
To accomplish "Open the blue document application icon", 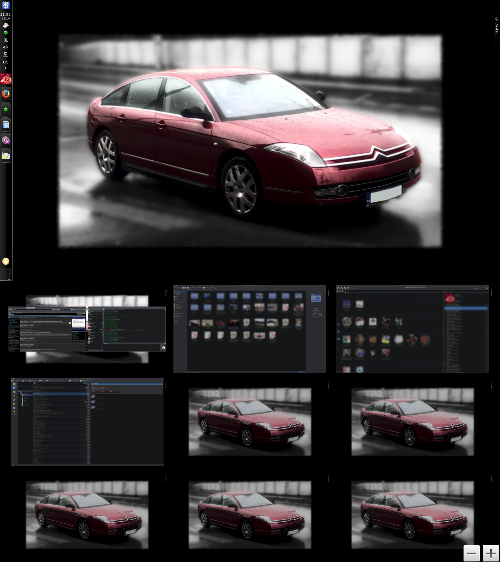I will pos(5,125).
